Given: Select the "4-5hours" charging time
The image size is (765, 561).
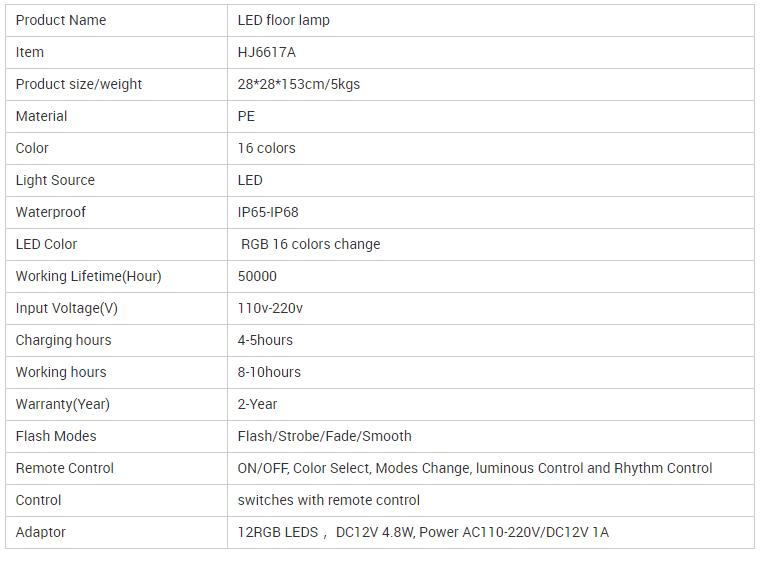Looking at the screenshot, I should (x=265, y=340).
